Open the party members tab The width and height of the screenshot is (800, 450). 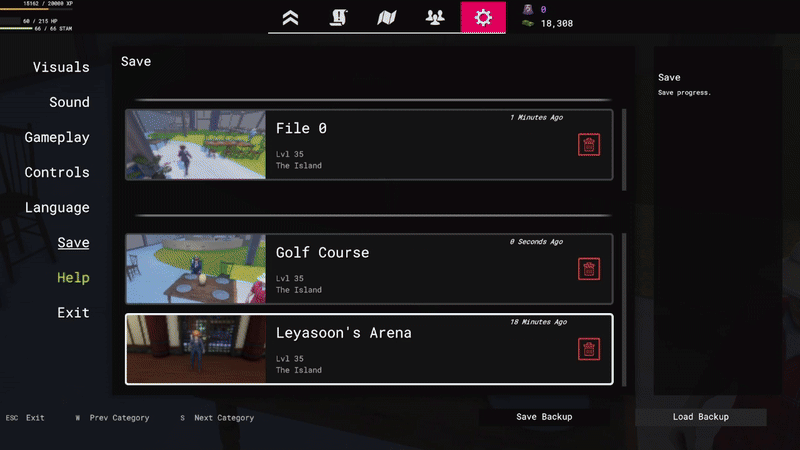pyautogui.click(x=435, y=17)
